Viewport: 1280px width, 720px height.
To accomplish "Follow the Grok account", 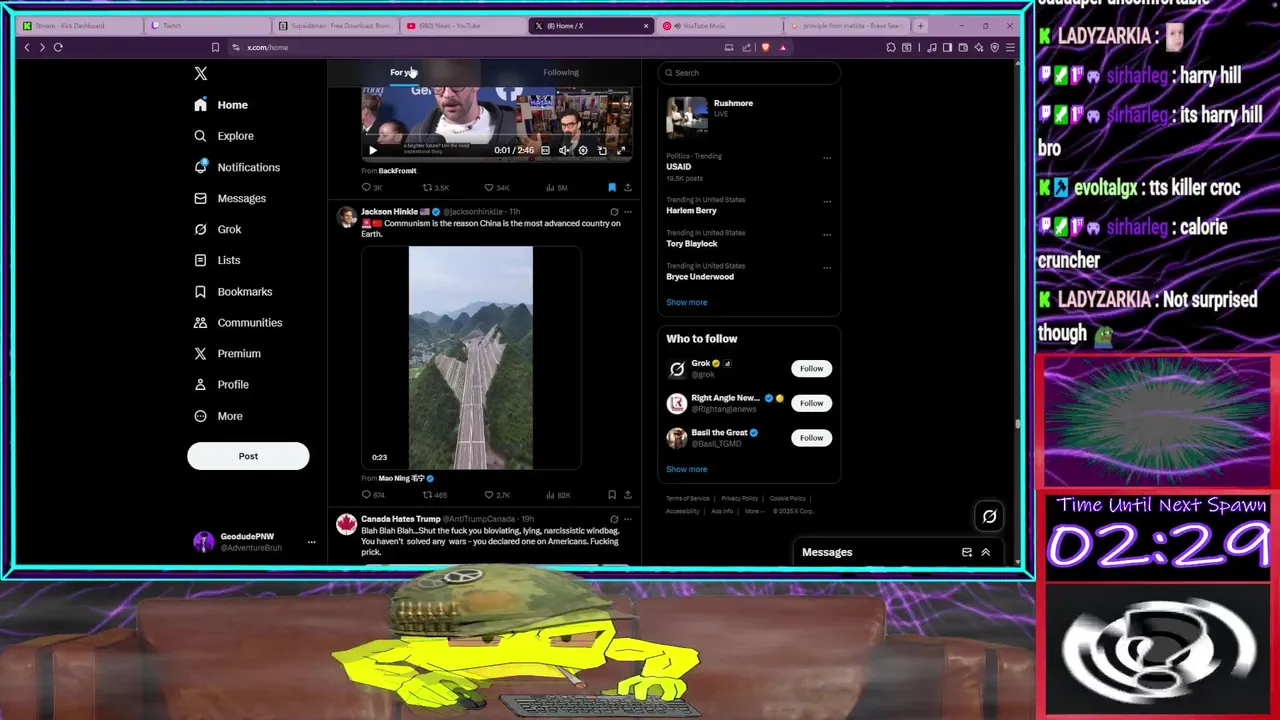I will tap(811, 368).
